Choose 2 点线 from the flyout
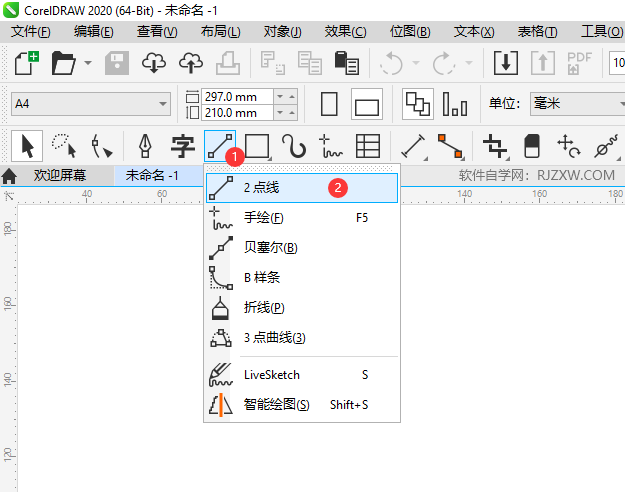 pos(302,187)
